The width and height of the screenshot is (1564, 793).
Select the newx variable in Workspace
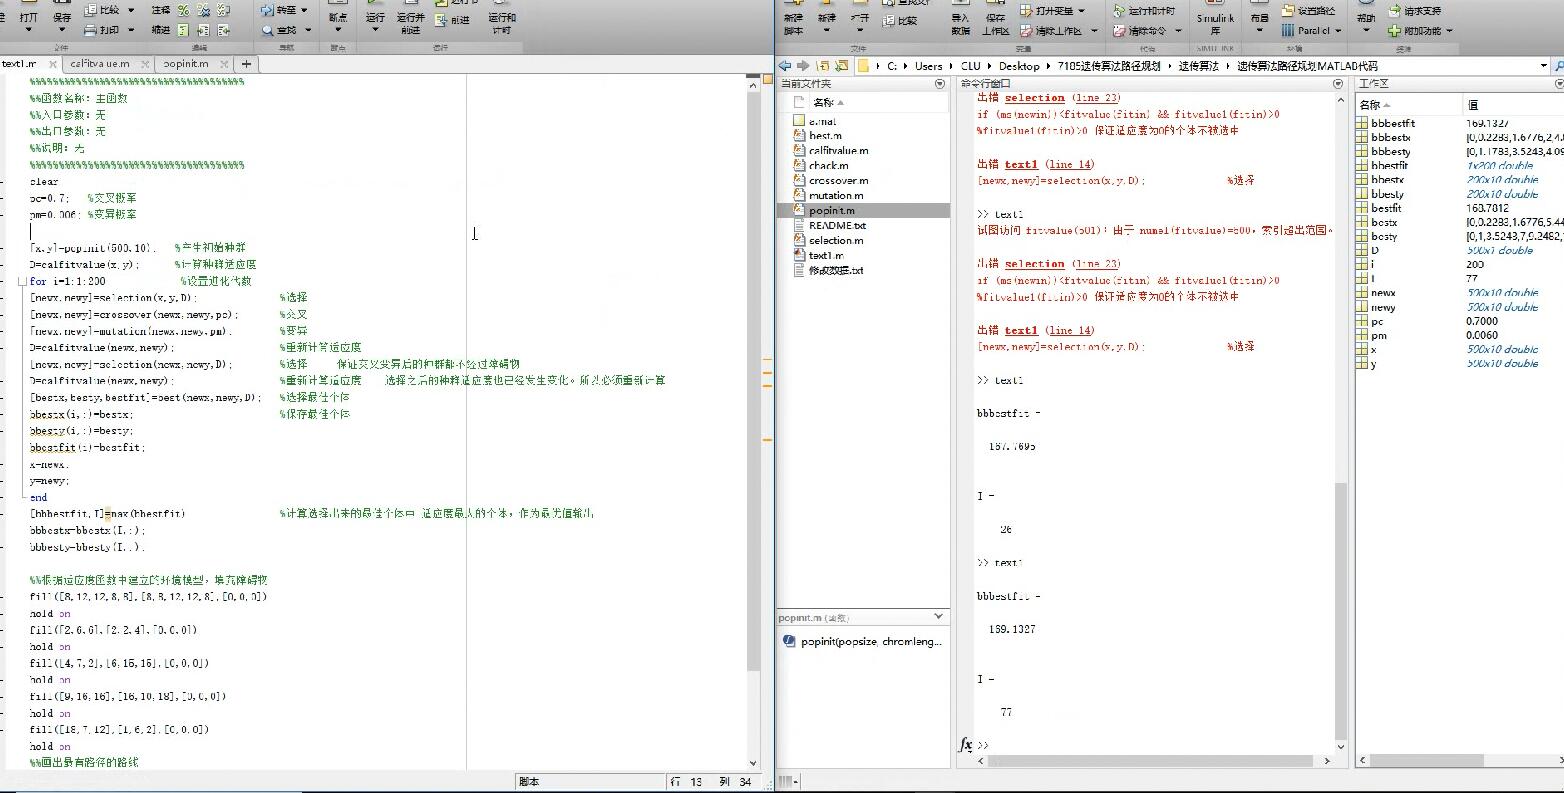pyautogui.click(x=1383, y=293)
